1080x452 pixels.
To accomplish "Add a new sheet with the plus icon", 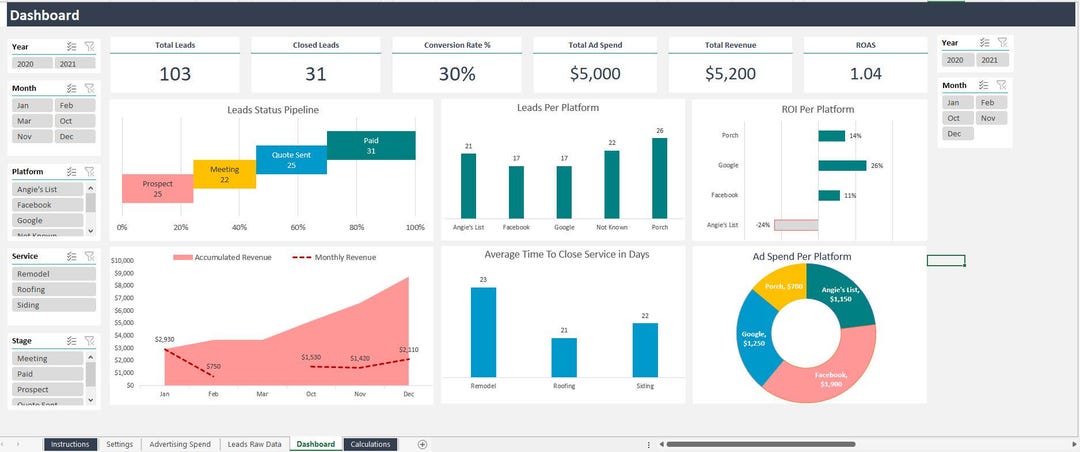I will (423, 444).
